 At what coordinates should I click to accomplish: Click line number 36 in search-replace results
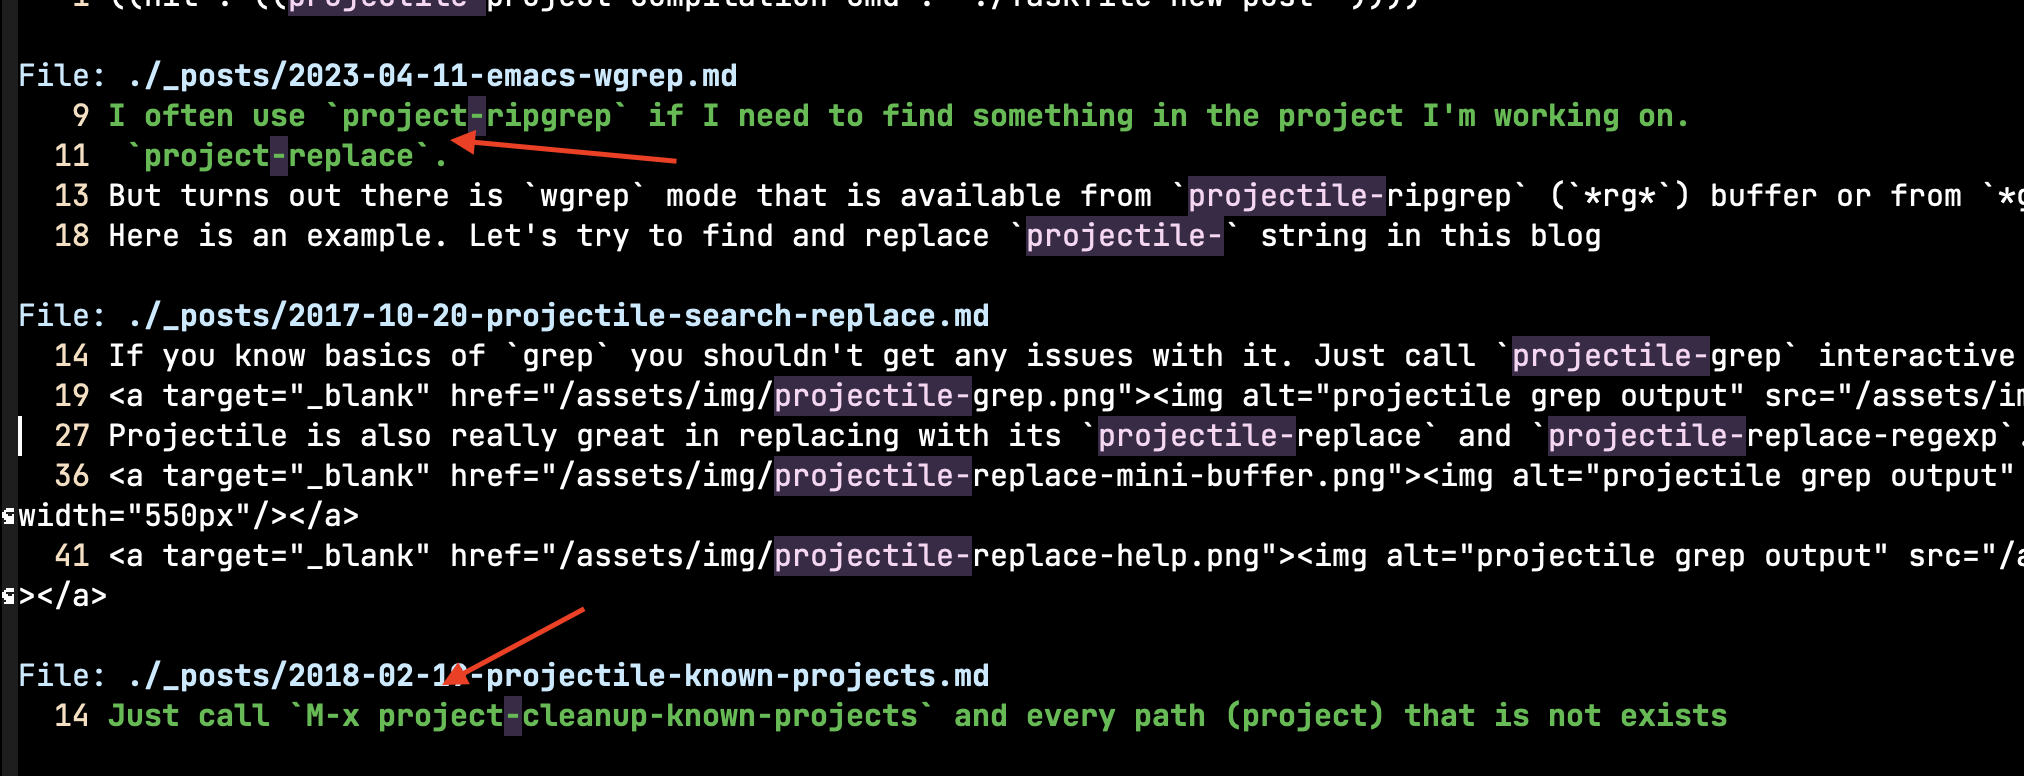point(72,476)
